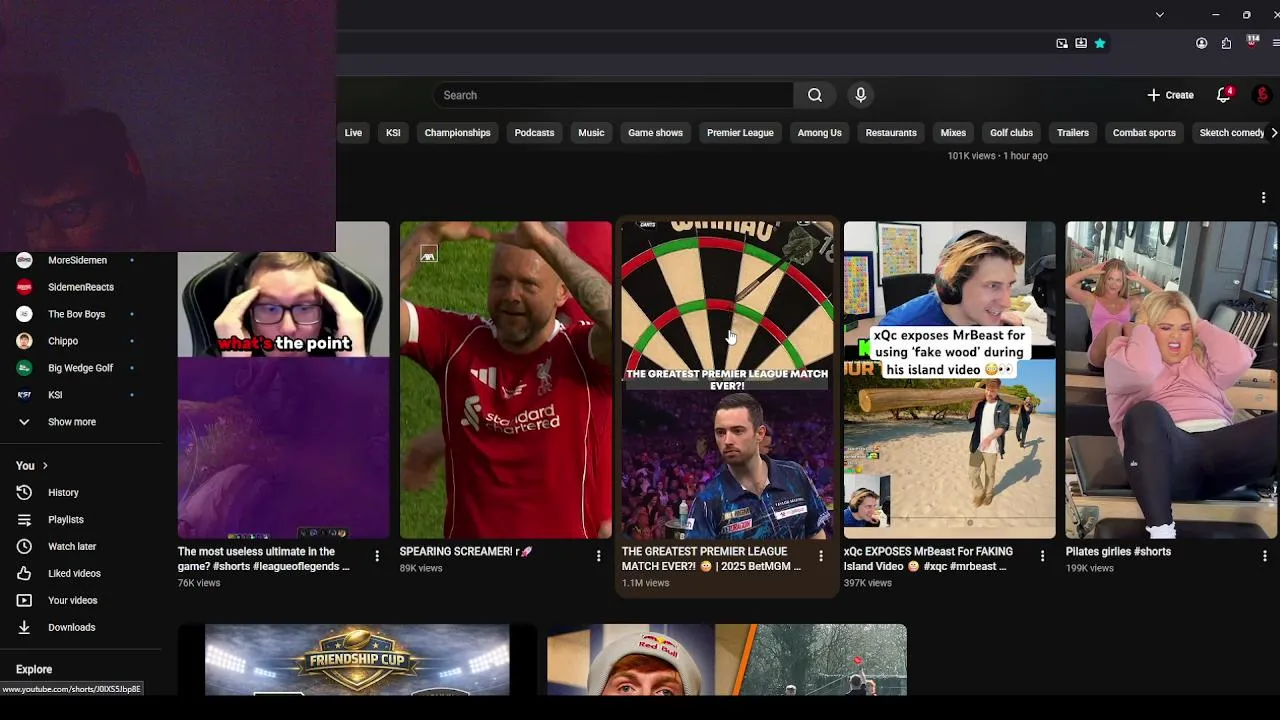Play the Greatest Premier League match darts short
Image resolution: width=1280 pixels, height=720 pixels.
click(727, 380)
